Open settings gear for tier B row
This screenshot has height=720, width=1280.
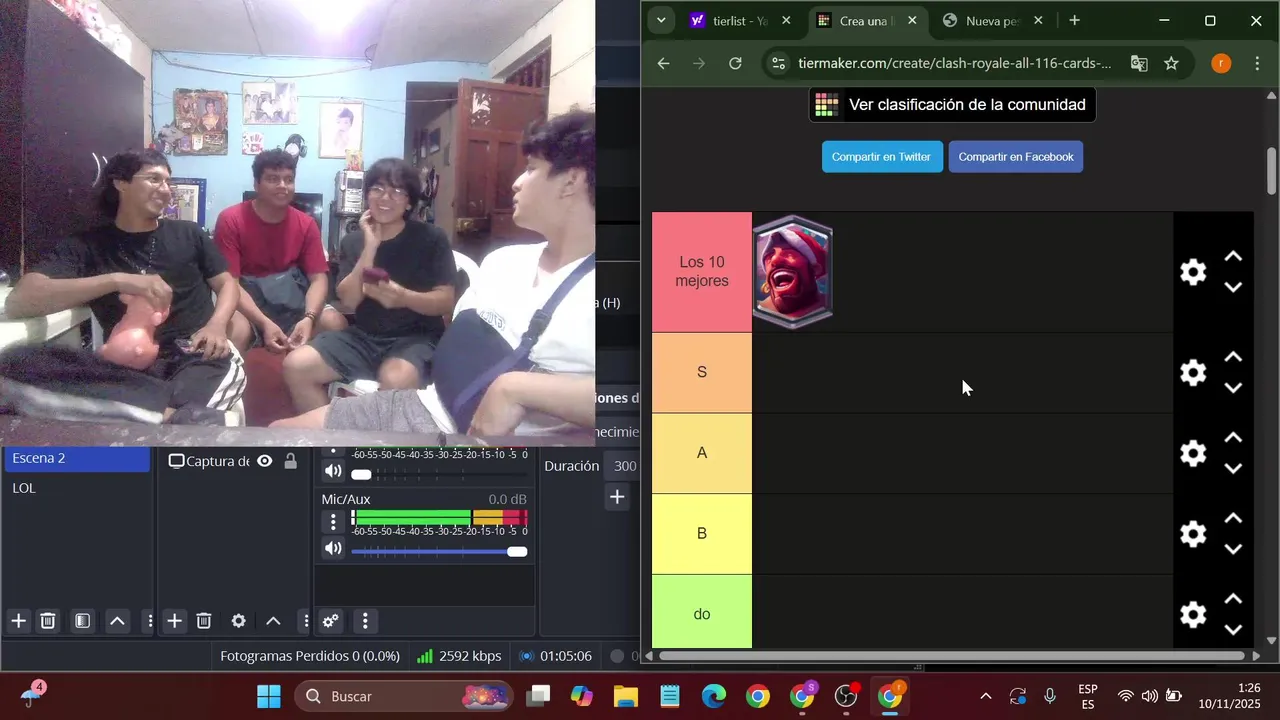click(1192, 534)
